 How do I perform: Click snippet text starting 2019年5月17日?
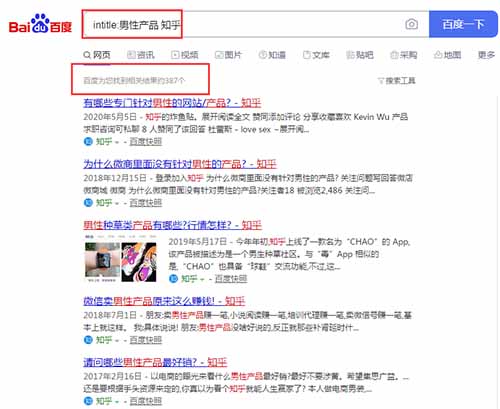point(289,254)
